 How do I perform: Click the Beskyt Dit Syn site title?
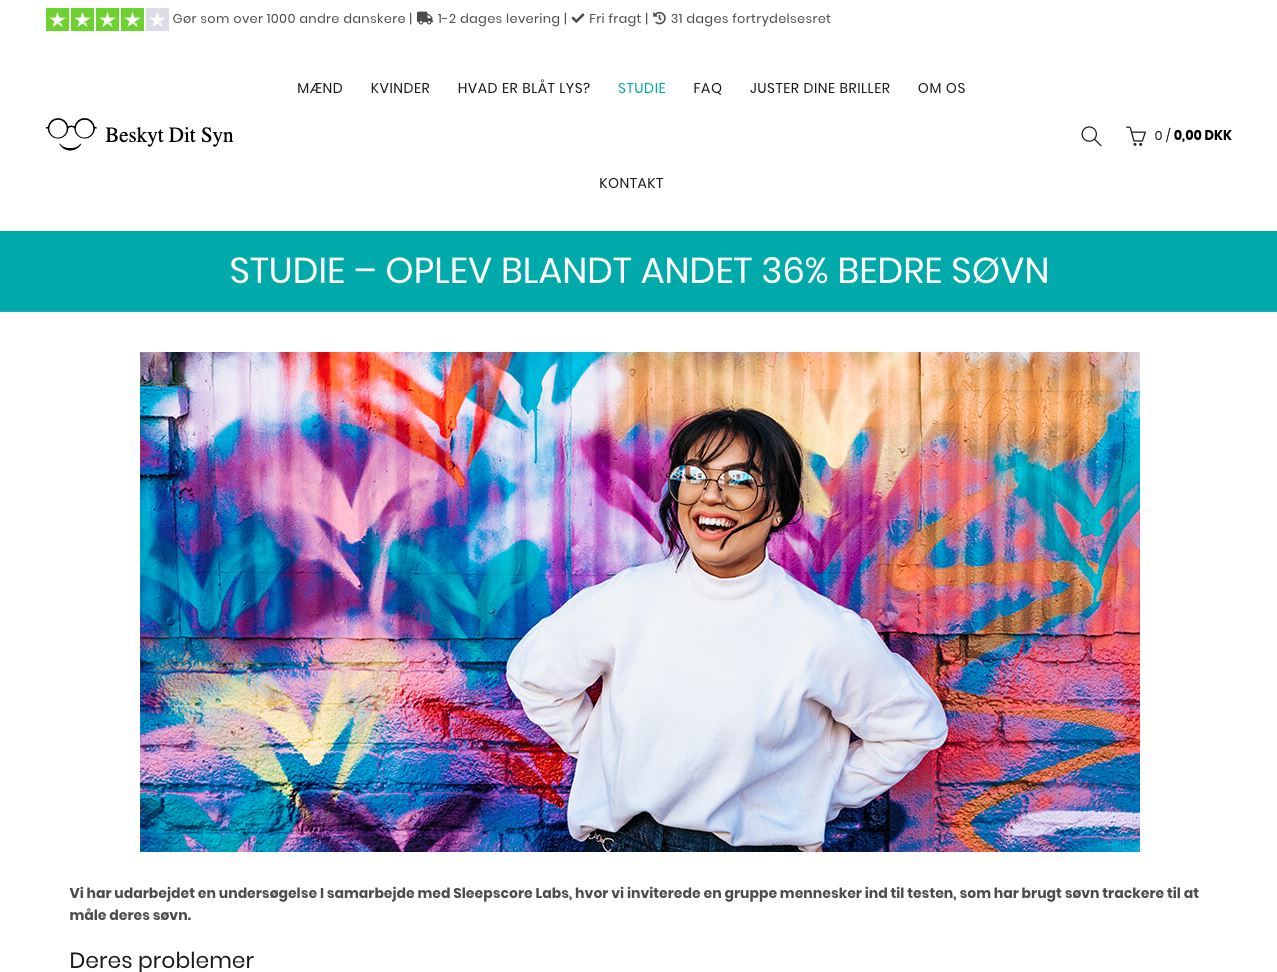click(169, 135)
